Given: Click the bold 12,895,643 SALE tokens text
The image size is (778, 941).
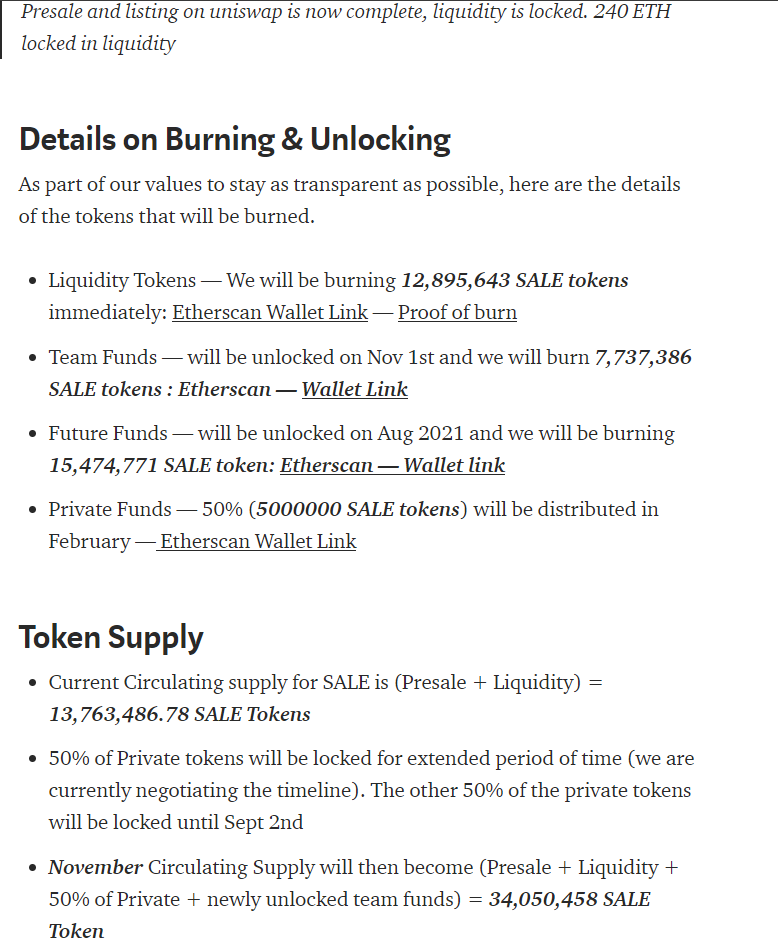Looking at the screenshot, I should [514, 281].
